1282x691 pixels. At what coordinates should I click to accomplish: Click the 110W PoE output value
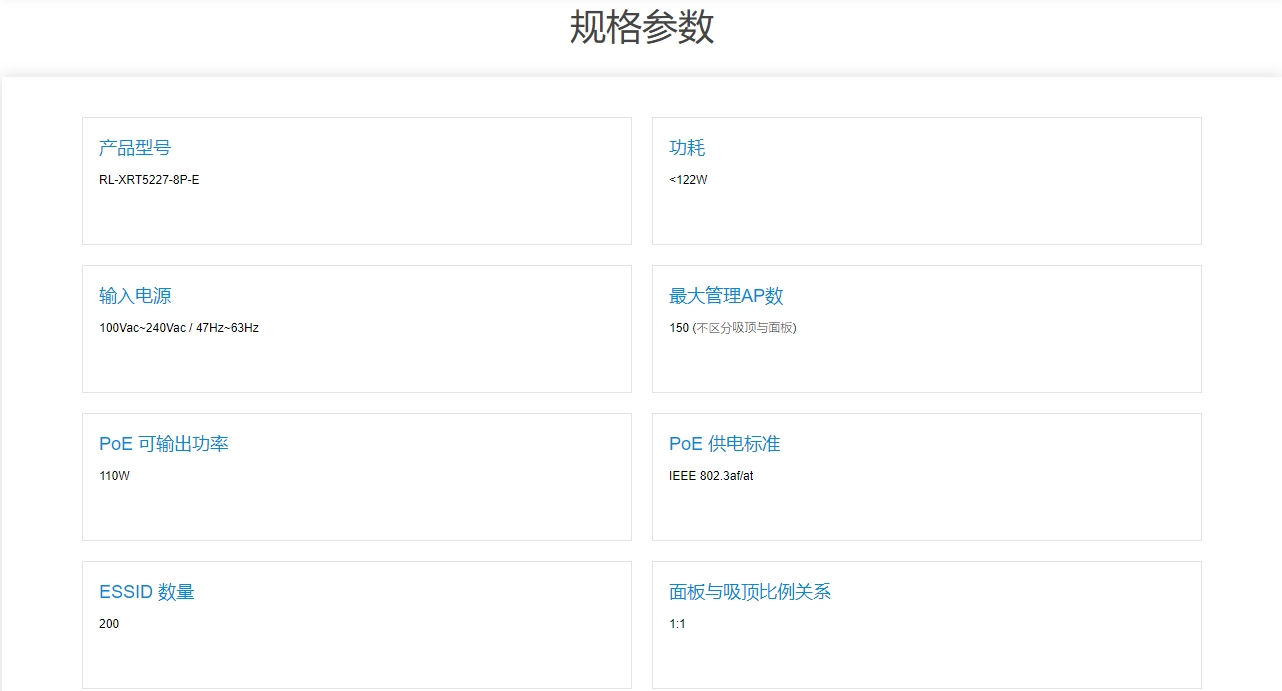pos(114,476)
